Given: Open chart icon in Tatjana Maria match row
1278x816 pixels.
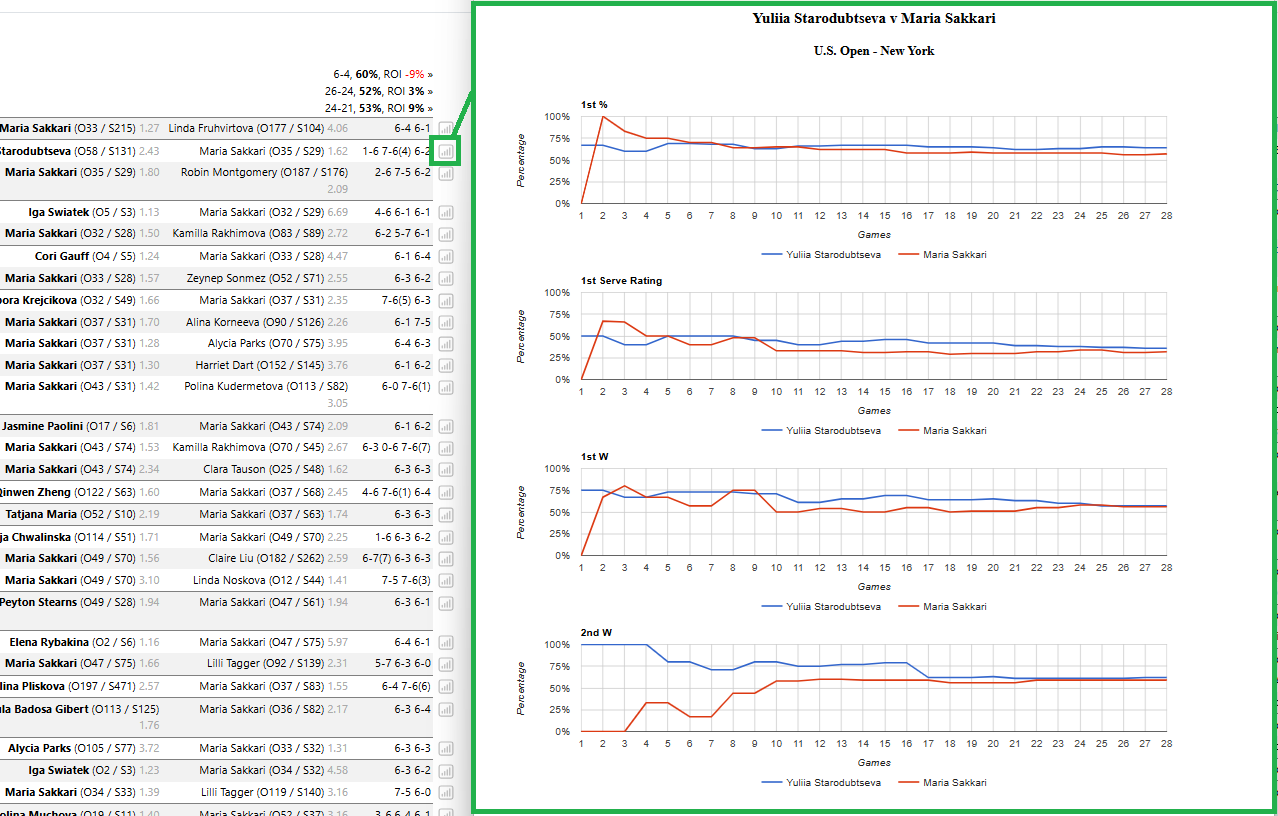Looking at the screenshot, I should (445, 515).
